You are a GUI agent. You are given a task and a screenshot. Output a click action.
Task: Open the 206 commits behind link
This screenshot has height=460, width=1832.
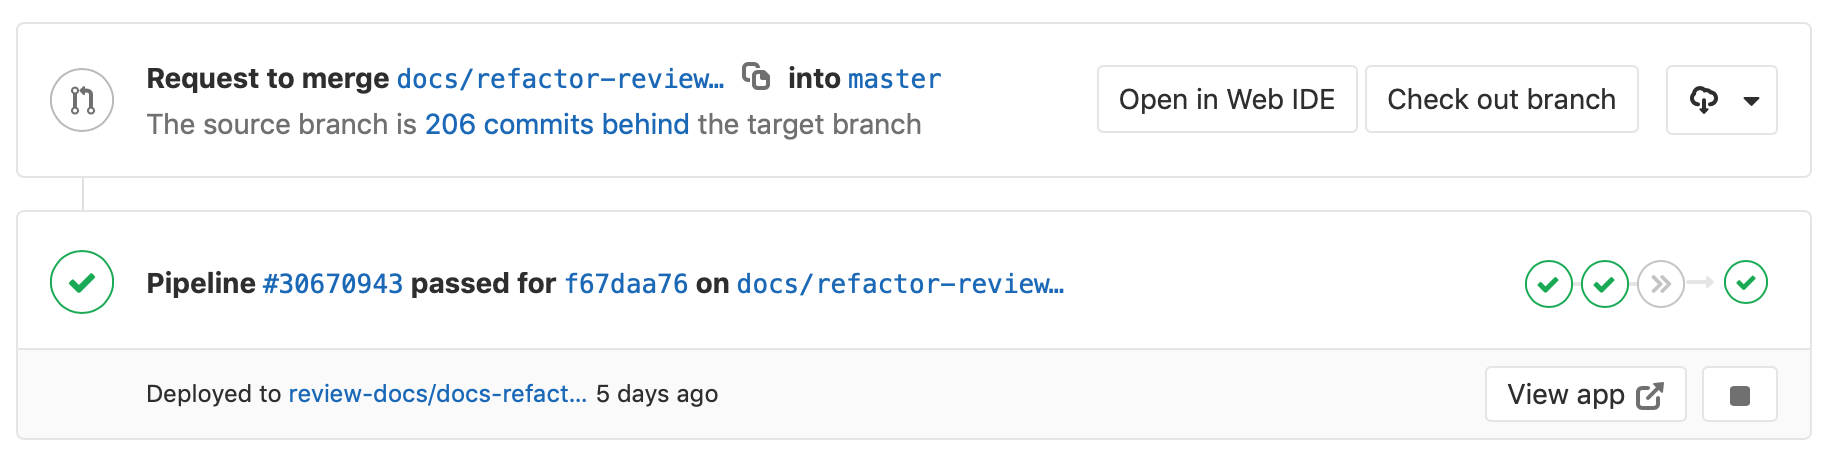[557, 124]
